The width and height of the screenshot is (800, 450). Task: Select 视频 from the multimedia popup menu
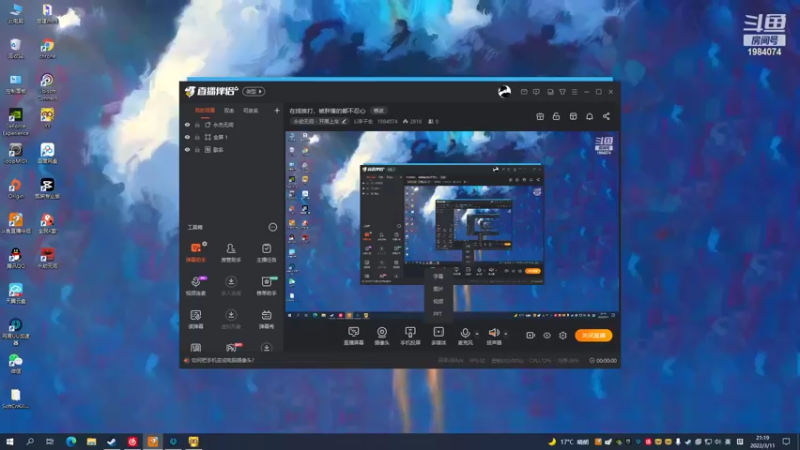pyautogui.click(x=438, y=301)
